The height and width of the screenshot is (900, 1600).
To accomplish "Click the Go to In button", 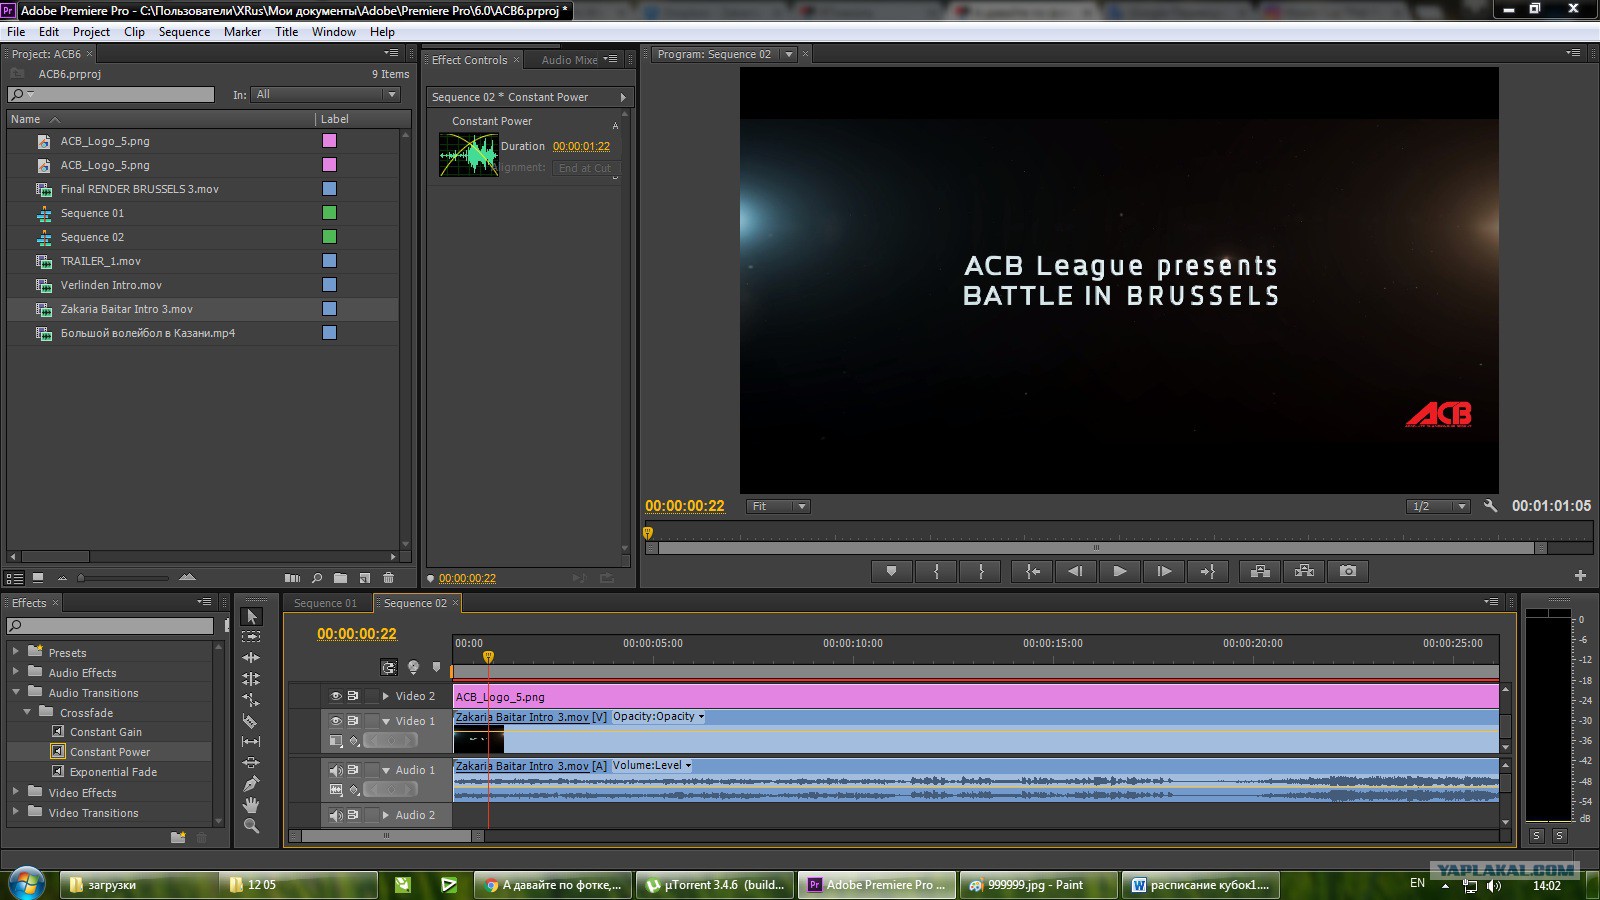I will 1032,571.
